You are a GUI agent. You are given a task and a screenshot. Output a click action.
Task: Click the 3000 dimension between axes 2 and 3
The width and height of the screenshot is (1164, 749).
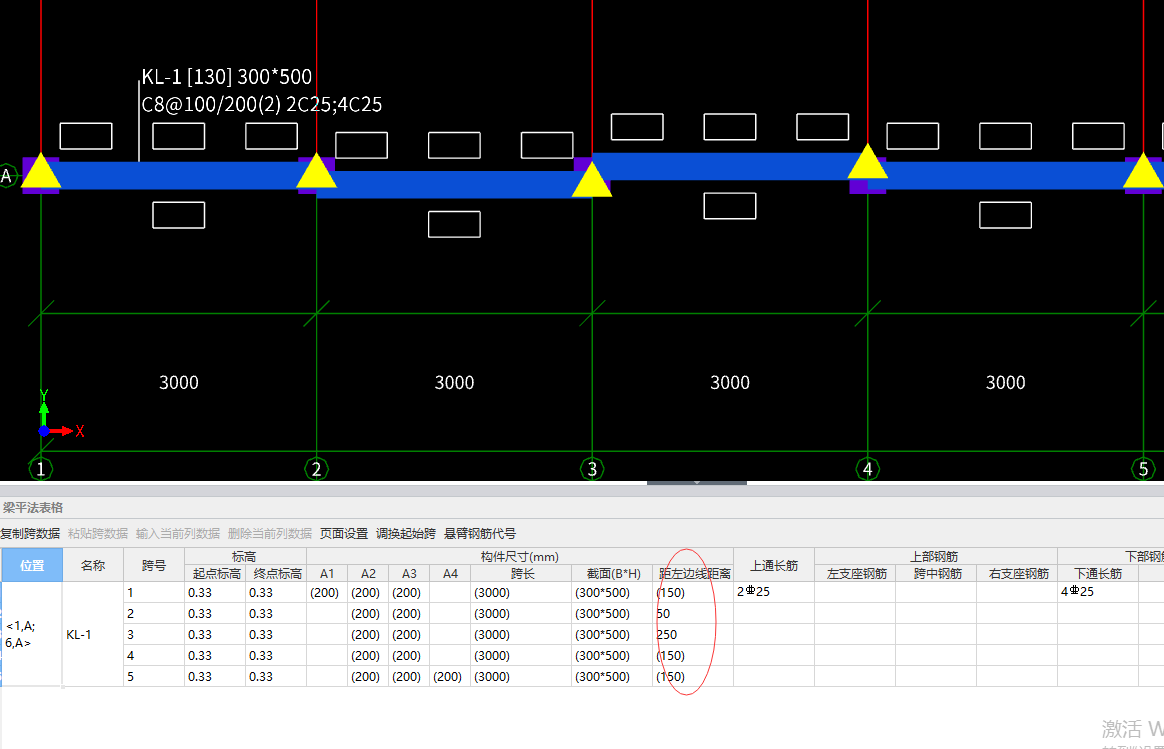coord(454,383)
